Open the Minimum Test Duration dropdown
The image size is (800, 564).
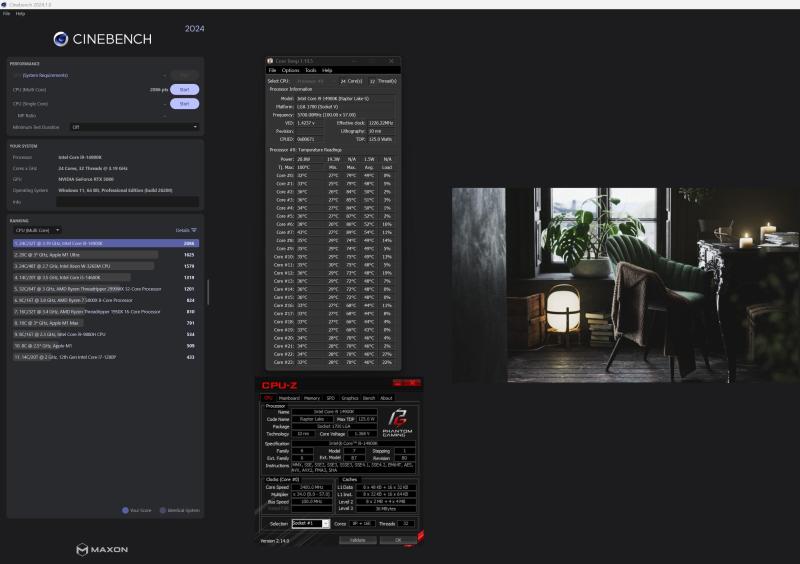pos(134,127)
